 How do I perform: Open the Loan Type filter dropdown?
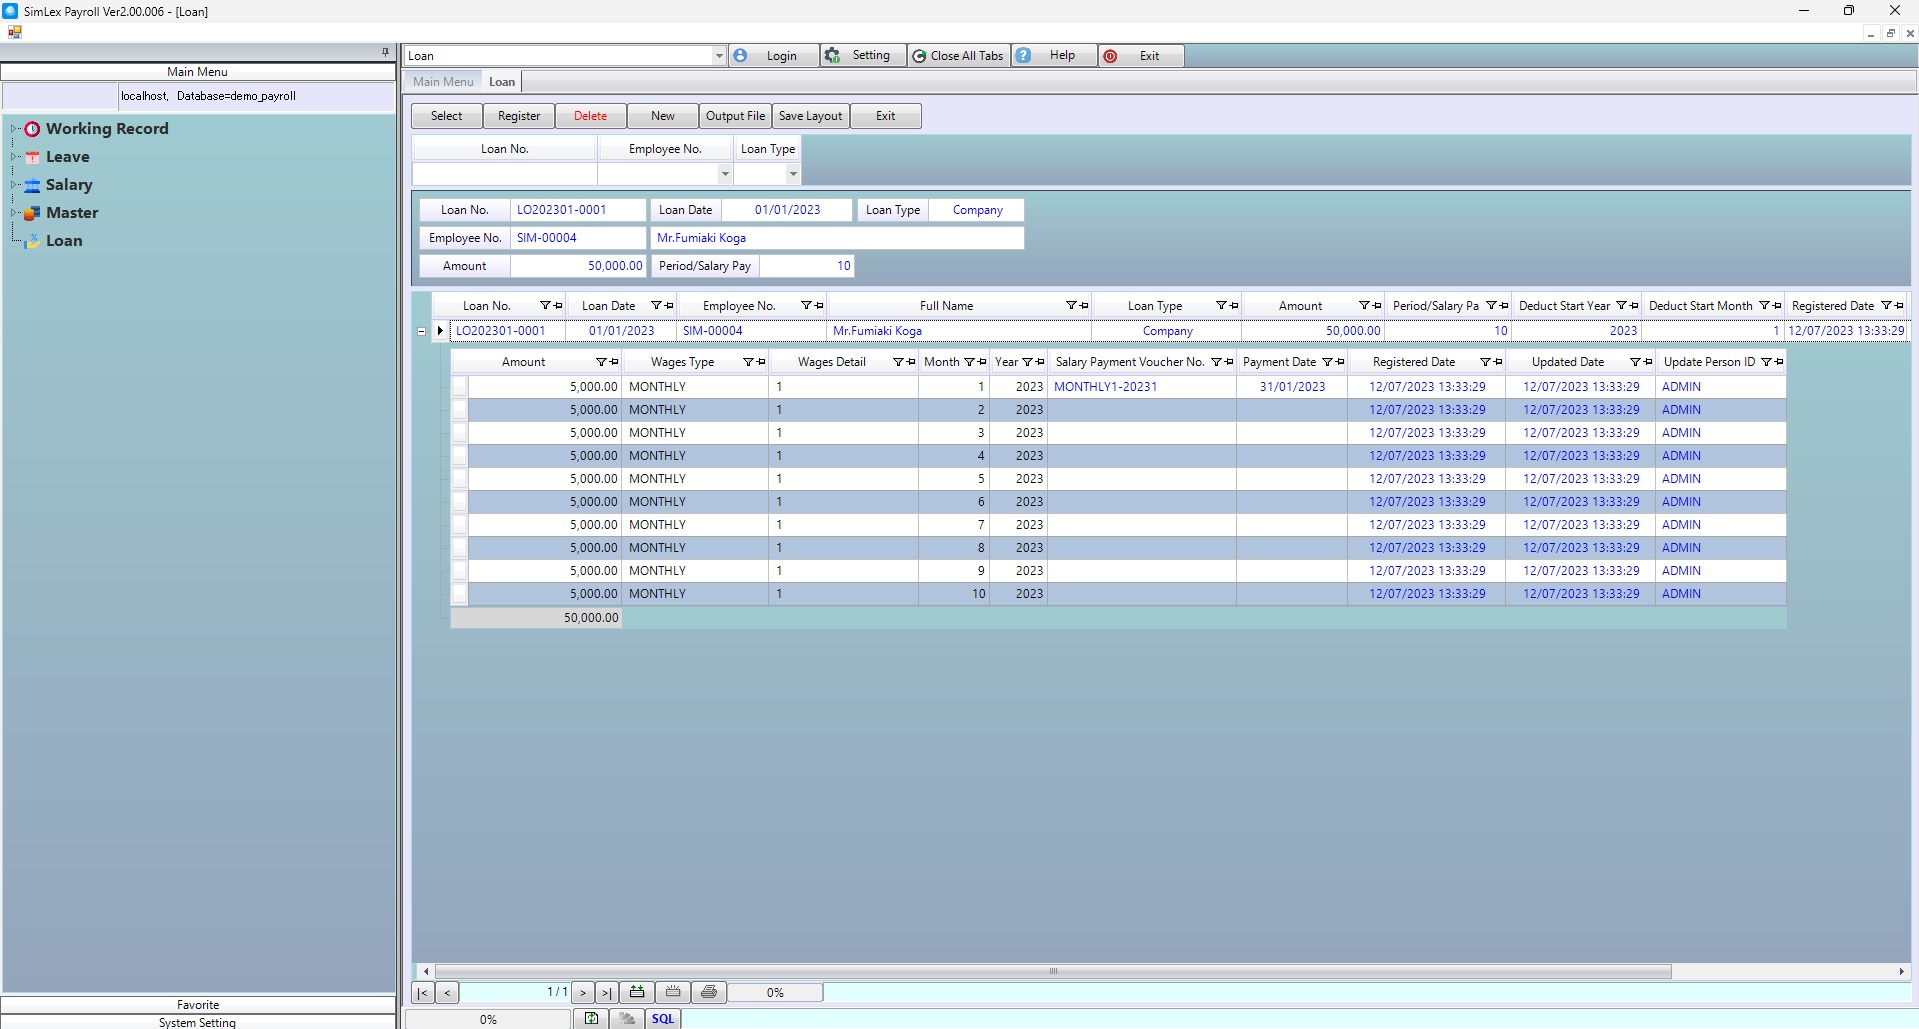793,174
